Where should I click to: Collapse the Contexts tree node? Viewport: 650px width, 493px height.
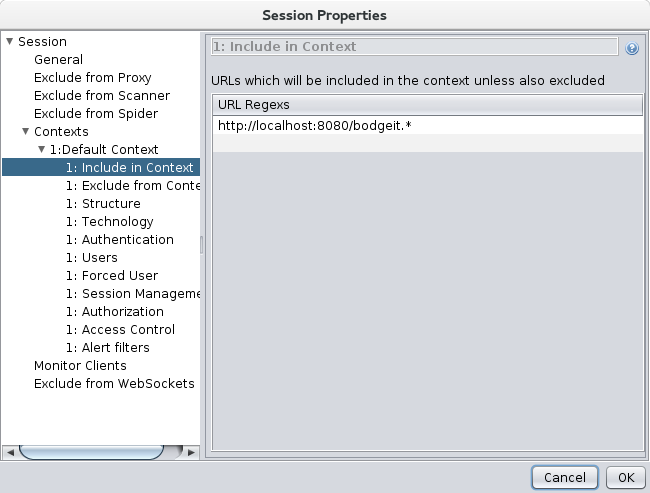[25, 132]
